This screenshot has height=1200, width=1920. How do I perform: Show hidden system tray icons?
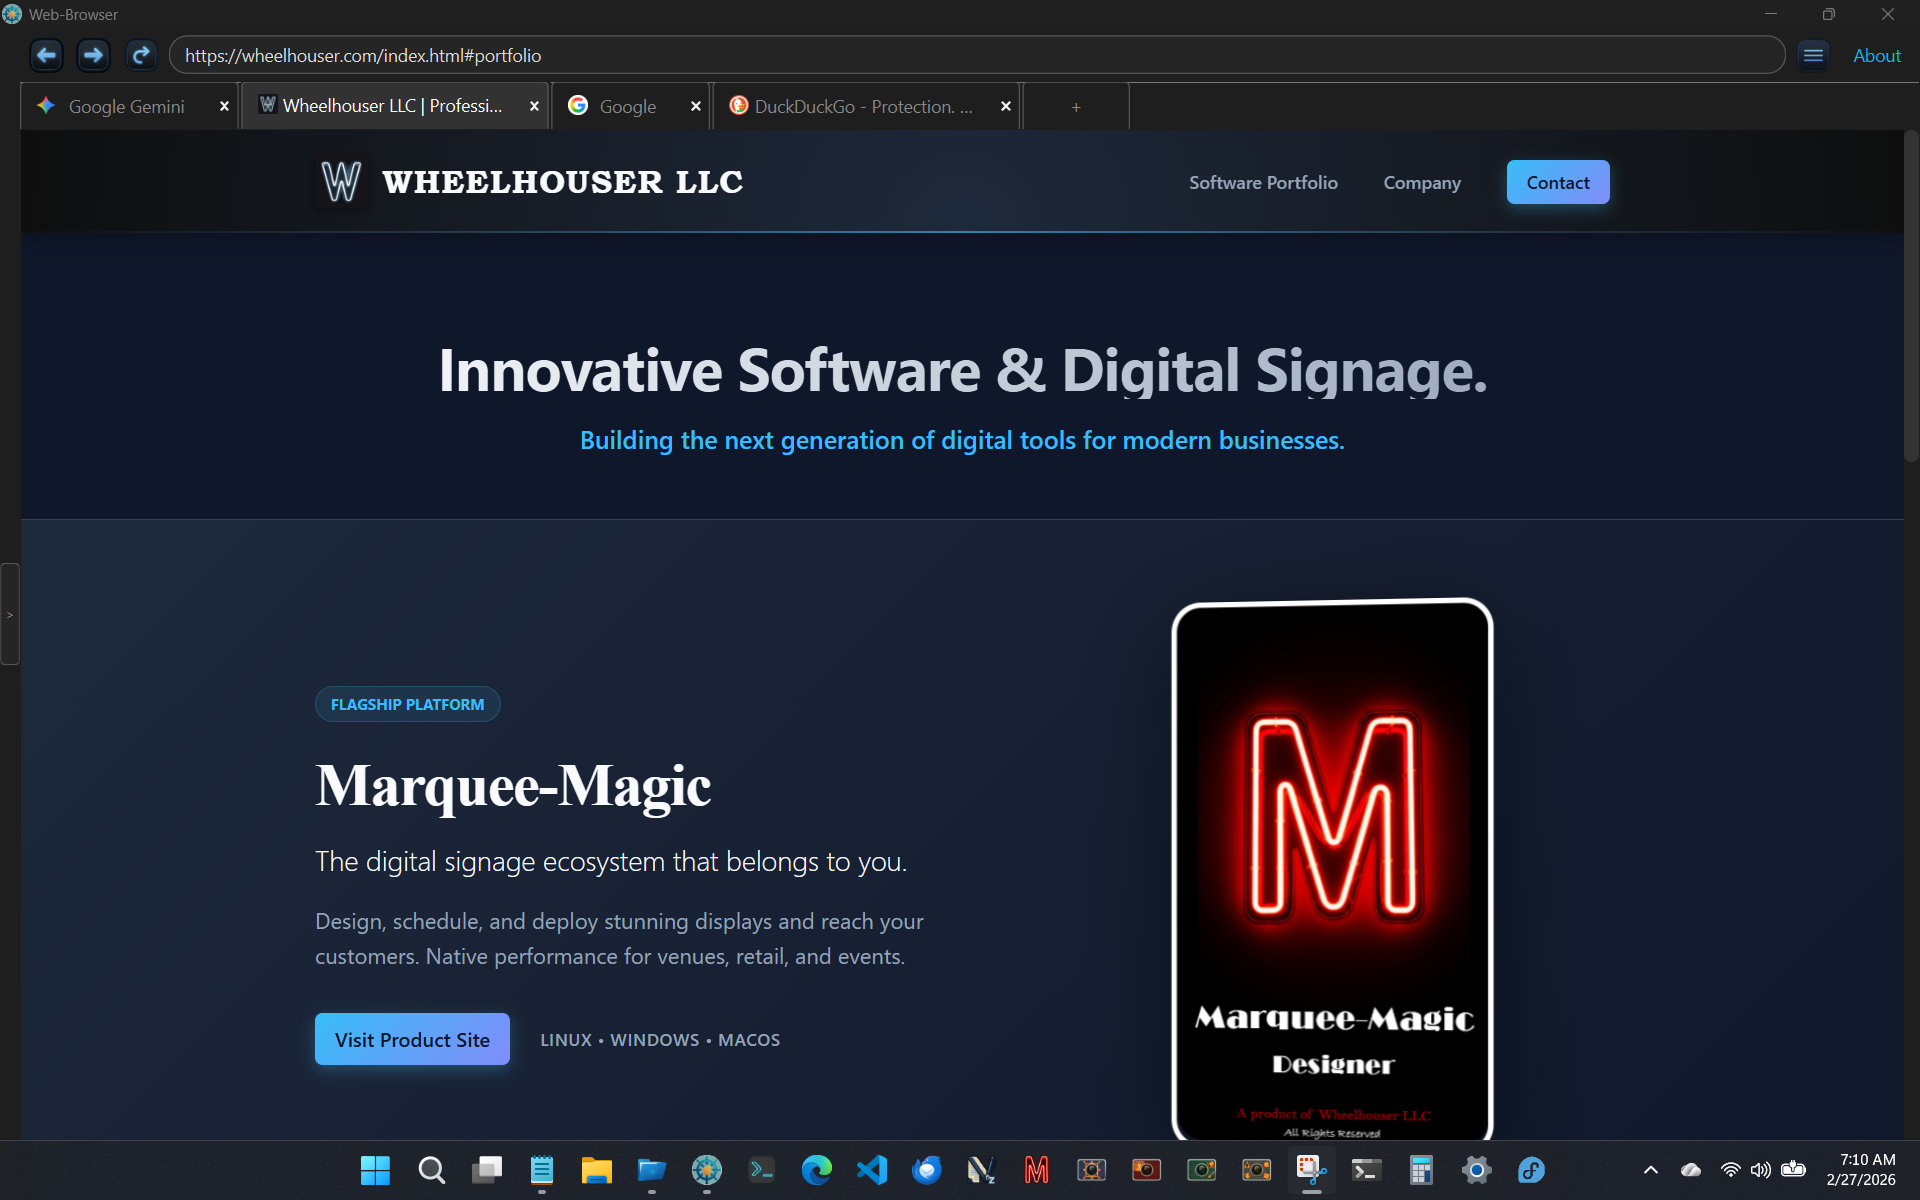pos(1651,1170)
